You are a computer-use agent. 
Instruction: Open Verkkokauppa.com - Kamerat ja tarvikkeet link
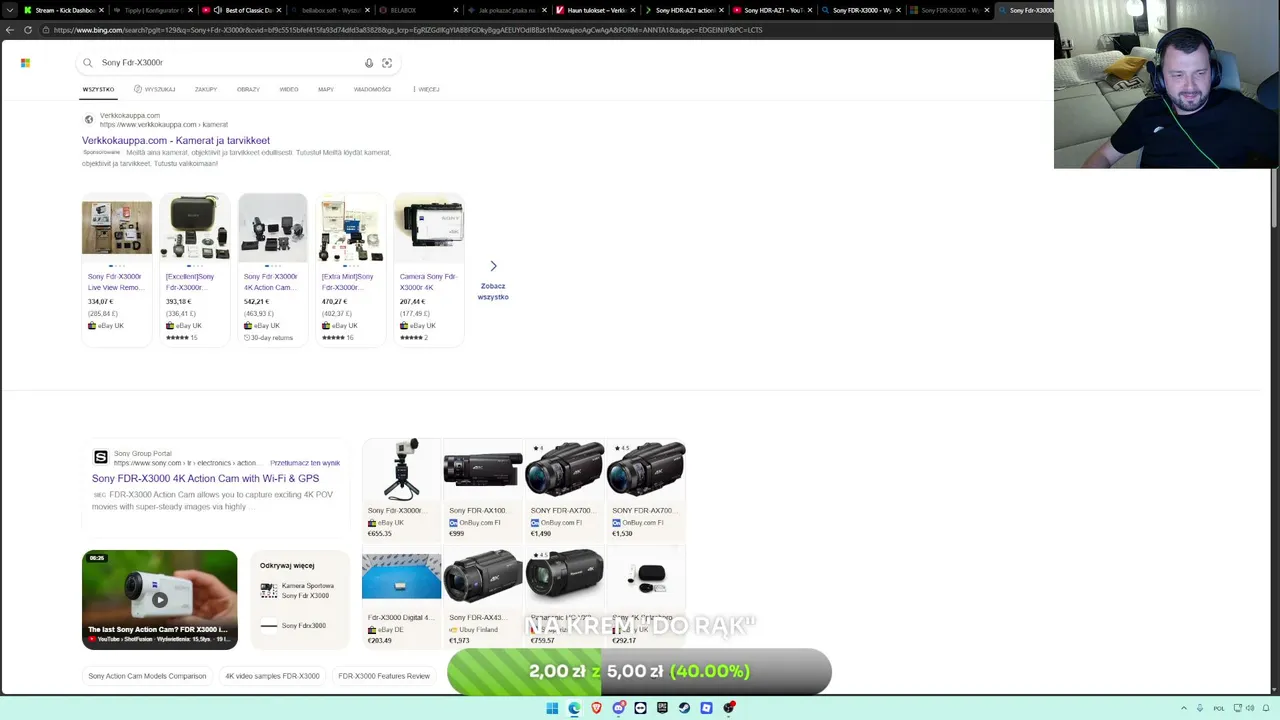coord(176,141)
